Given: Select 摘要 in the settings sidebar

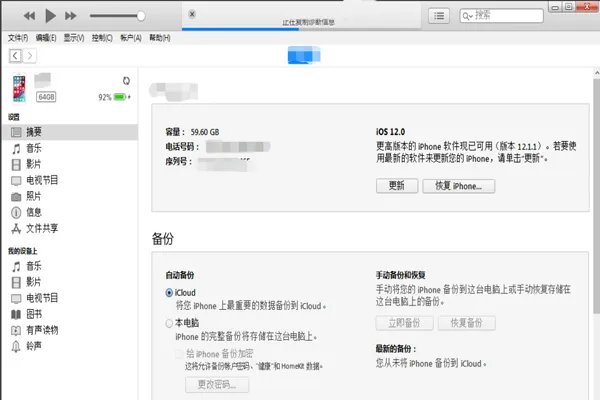Looking at the screenshot, I should [70, 132].
